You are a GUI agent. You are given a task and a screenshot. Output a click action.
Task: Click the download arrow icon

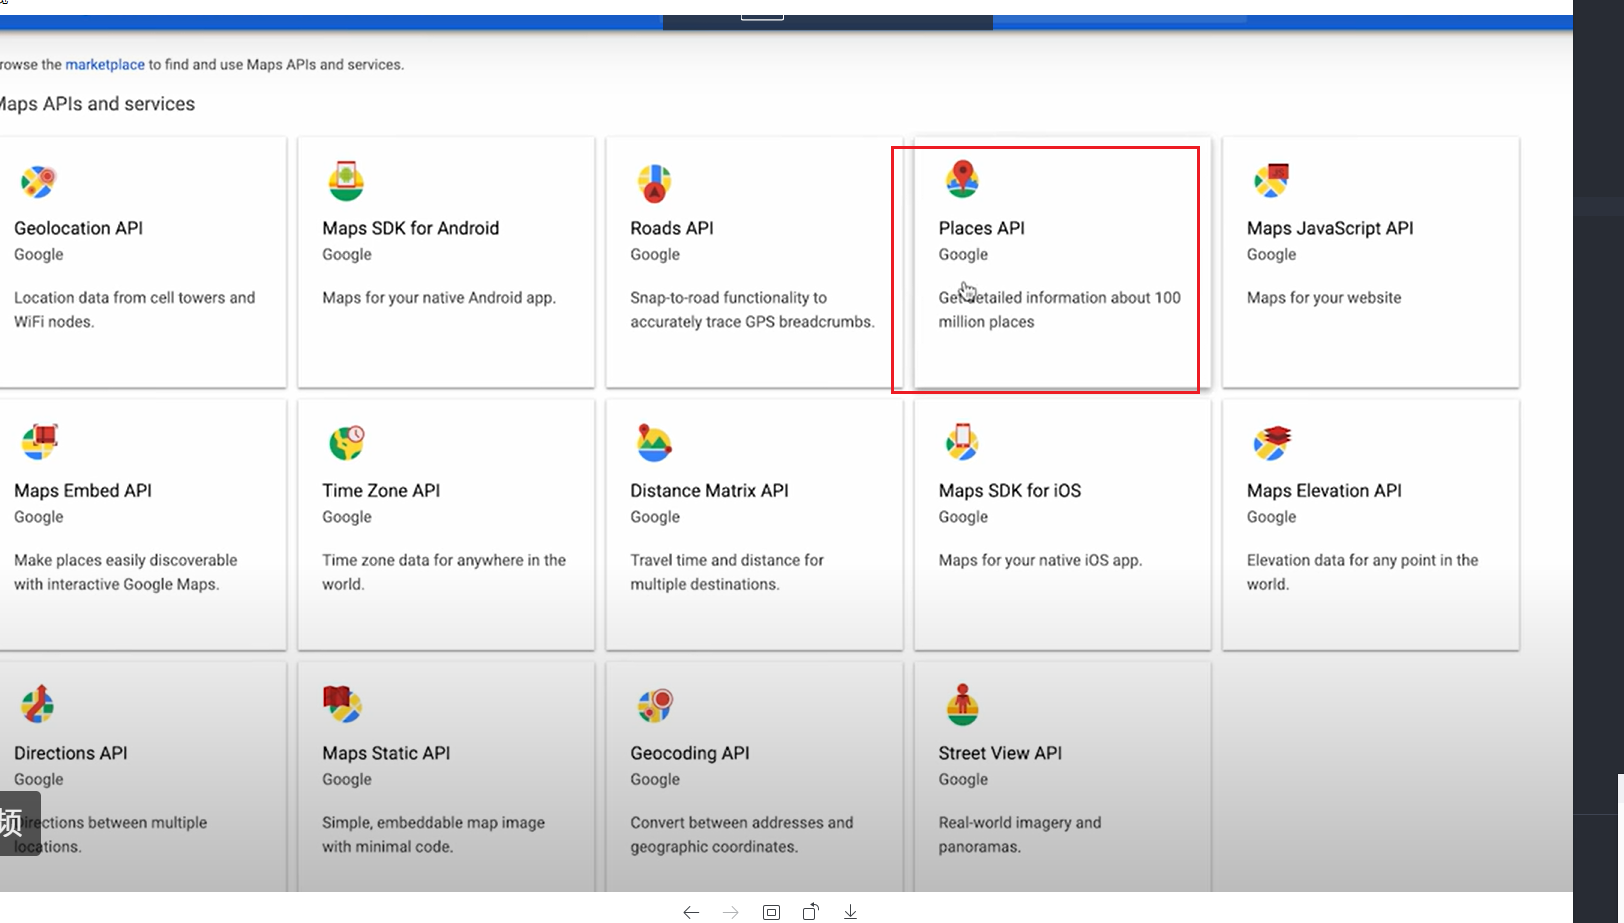pos(850,912)
